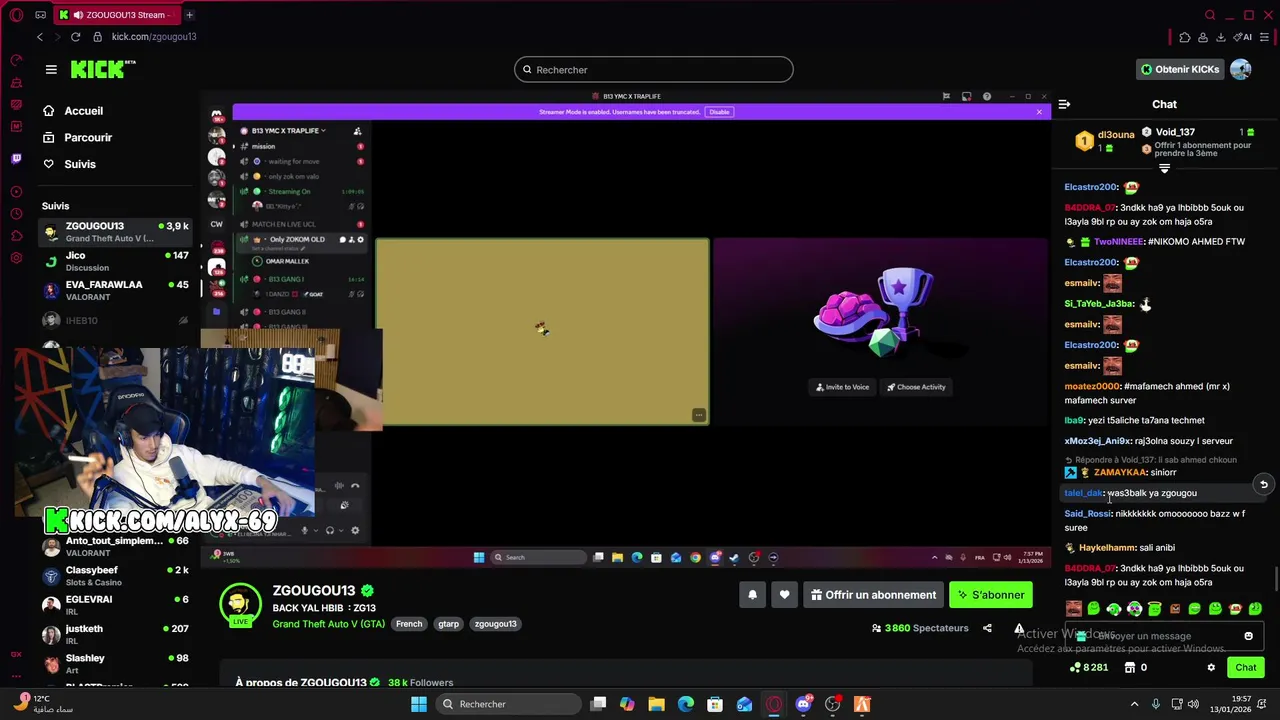Open Opera GX extensions cube in sidebar

(16, 236)
